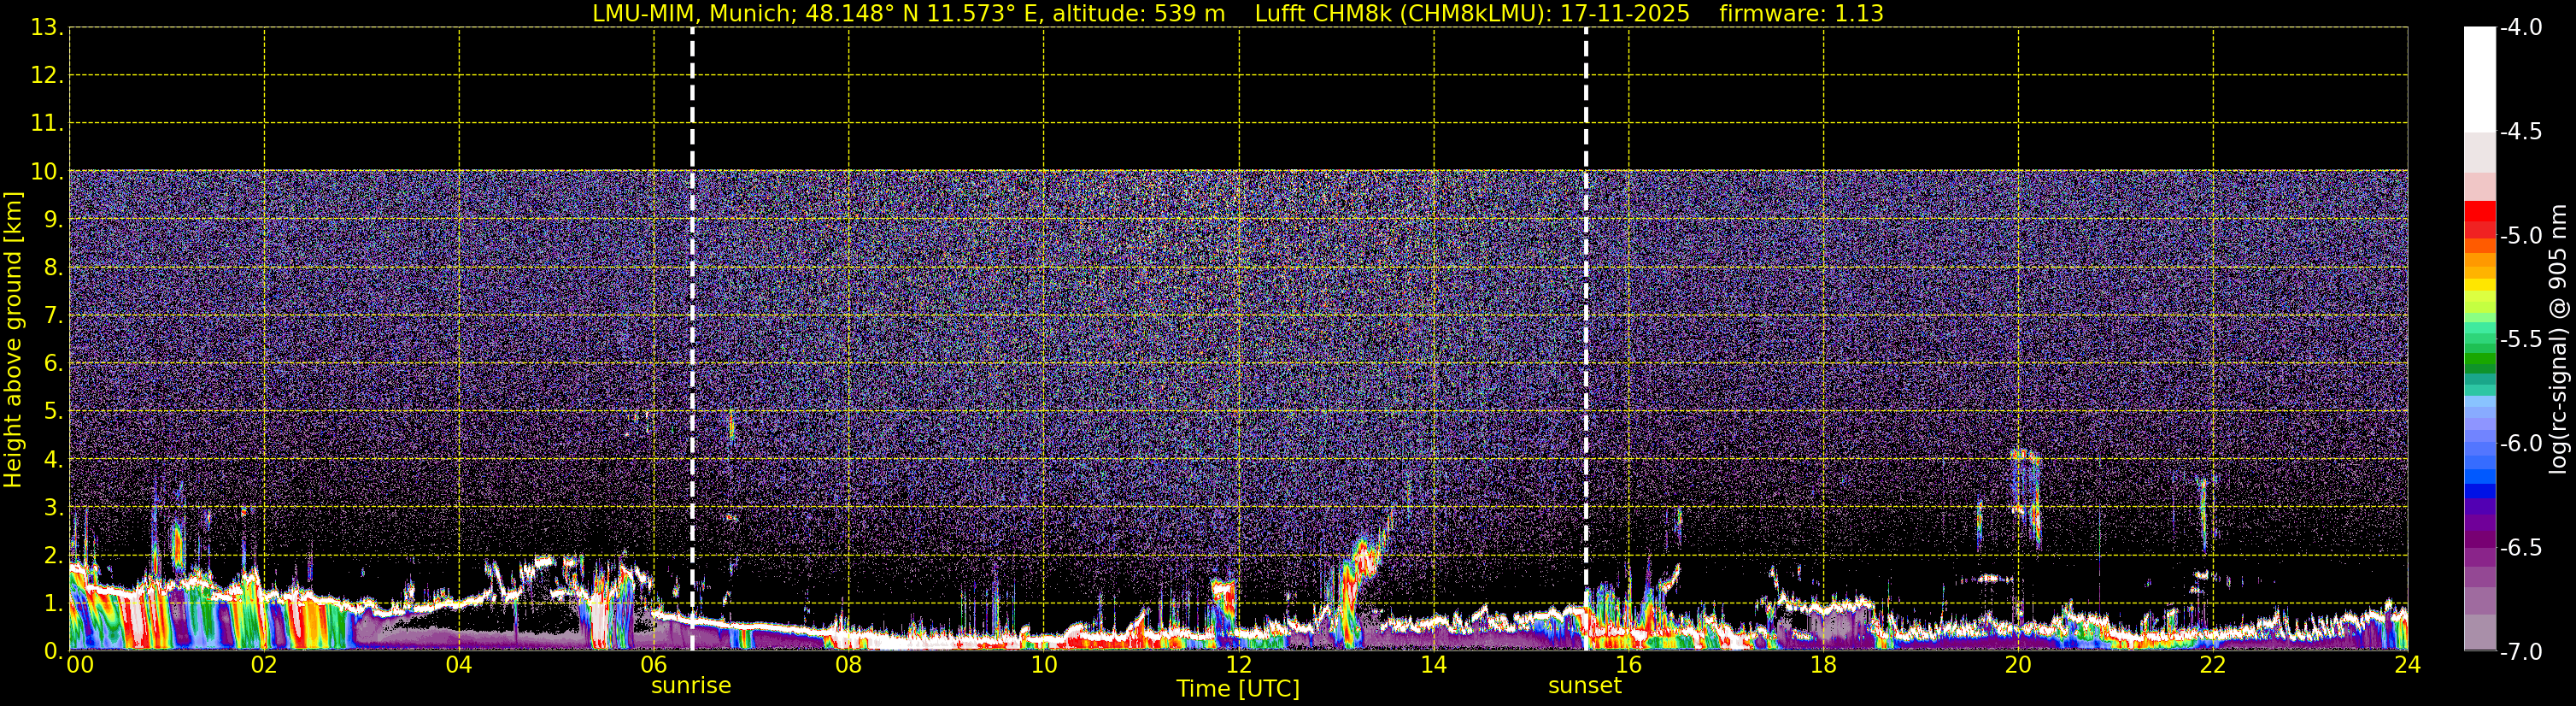
Task: Click the time axis tick '08'
Action: (x=849, y=665)
